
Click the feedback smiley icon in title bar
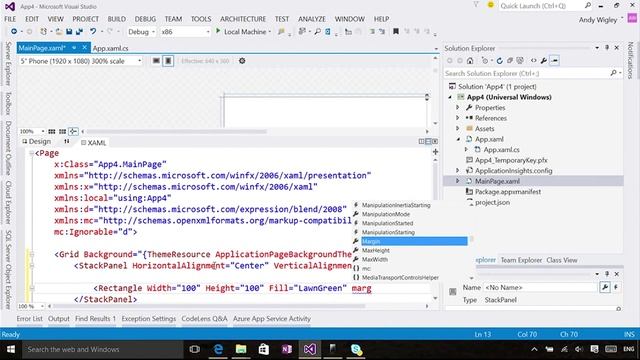(x=491, y=5)
